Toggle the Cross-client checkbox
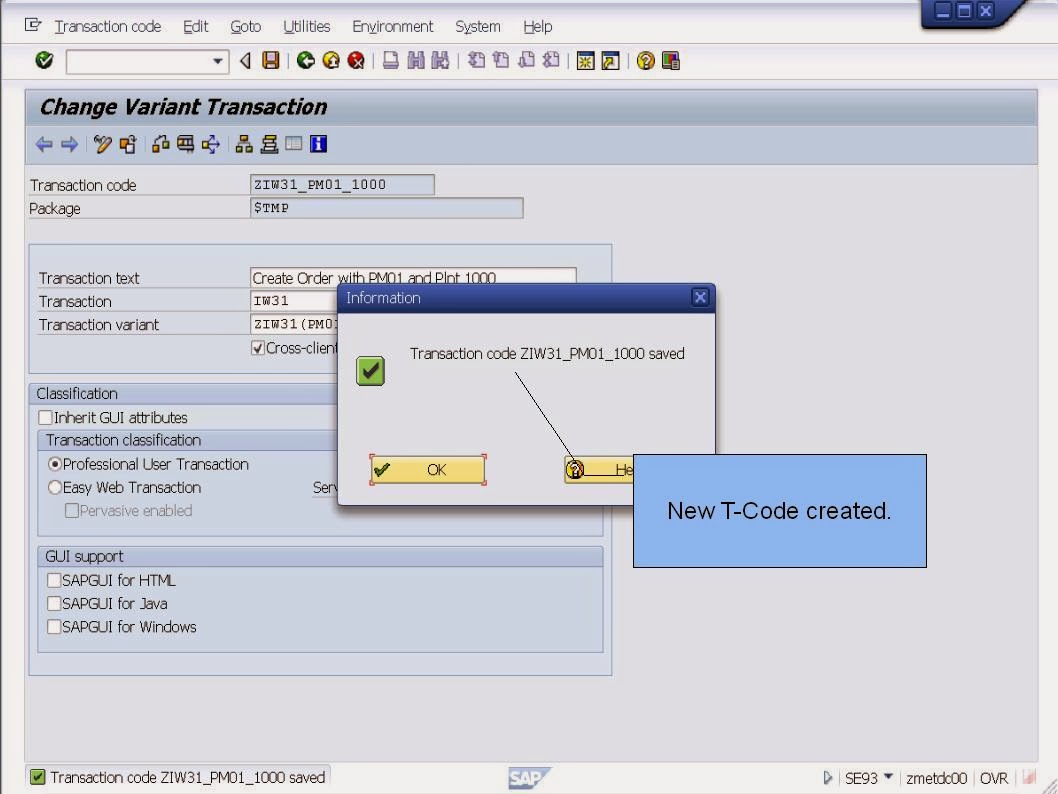1058x794 pixels. point(258,347)
